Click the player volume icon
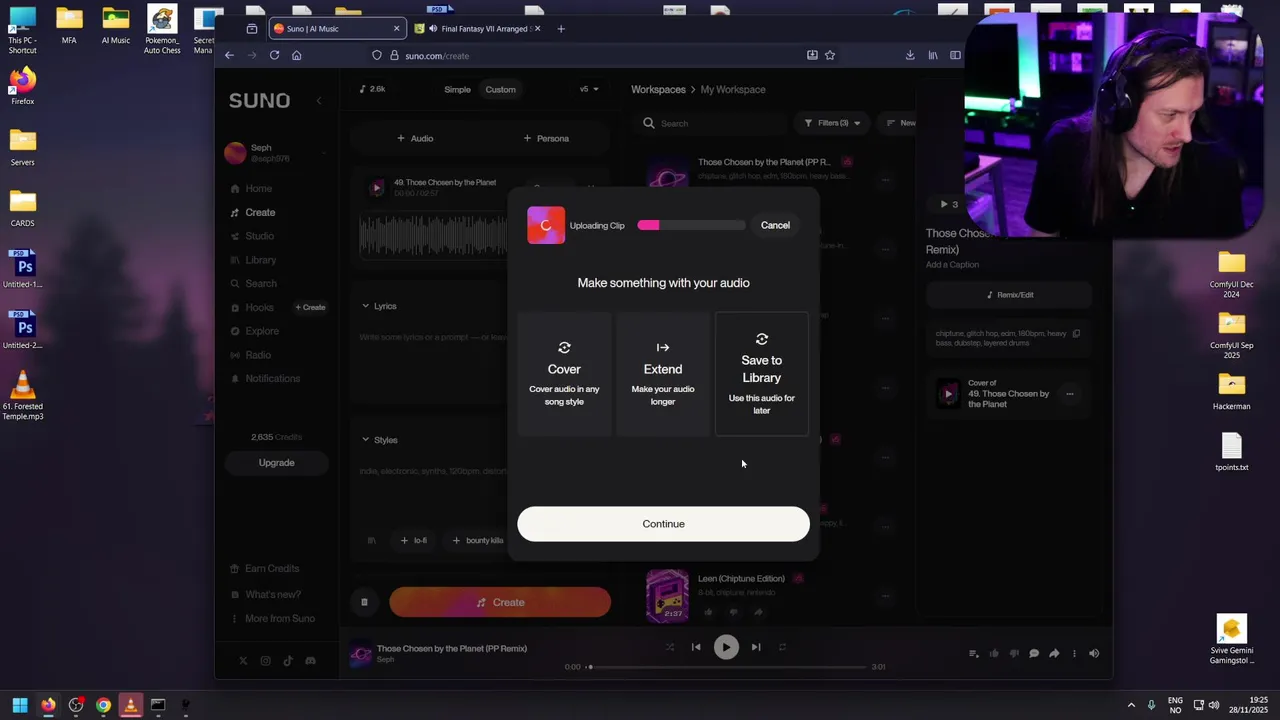 [x=1094, y=653]
